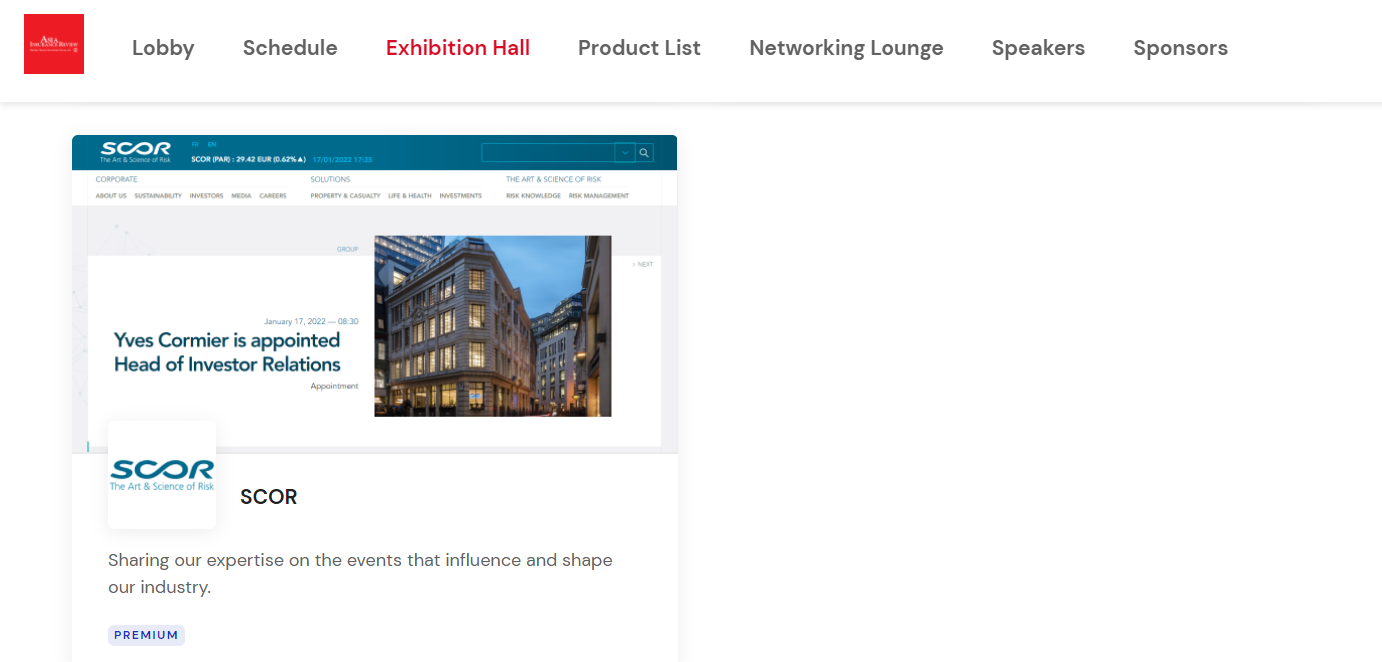Click the SCOR description text about expertise
1382x662 pixels.
[360, 573]
